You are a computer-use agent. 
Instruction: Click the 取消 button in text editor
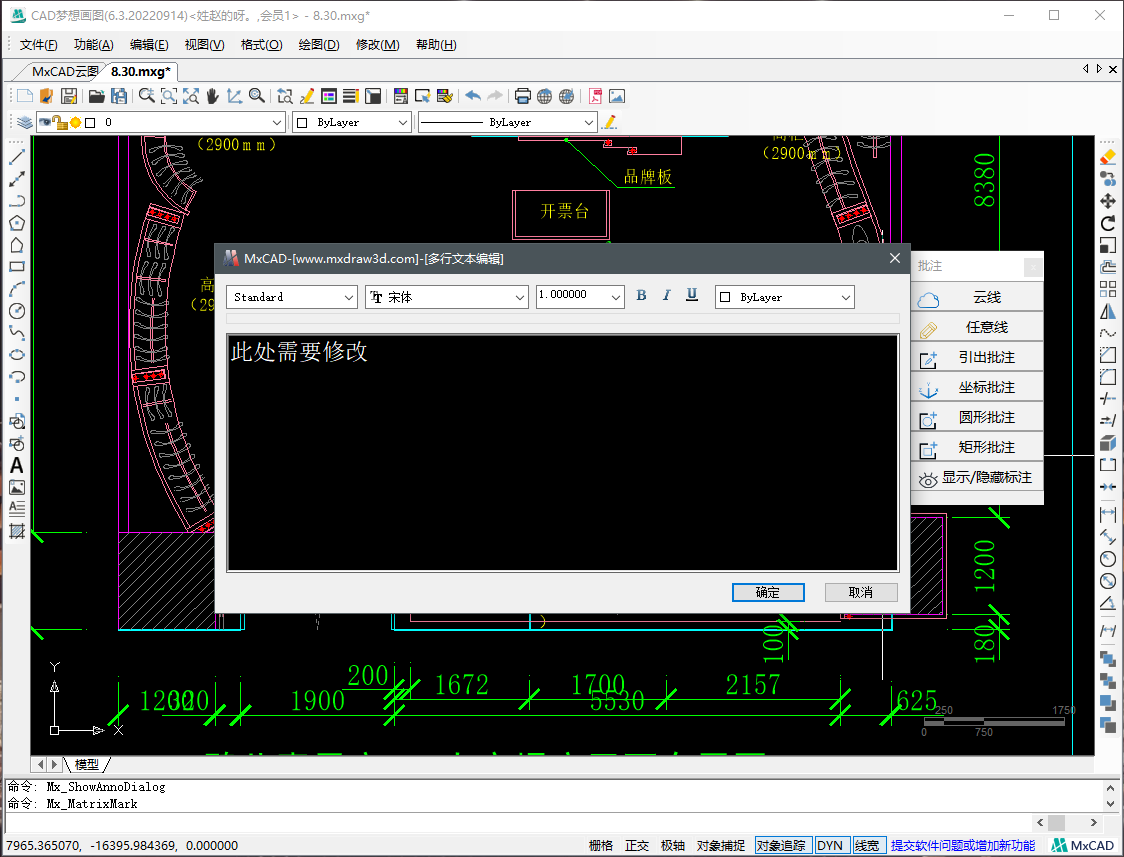click(861, 593)
